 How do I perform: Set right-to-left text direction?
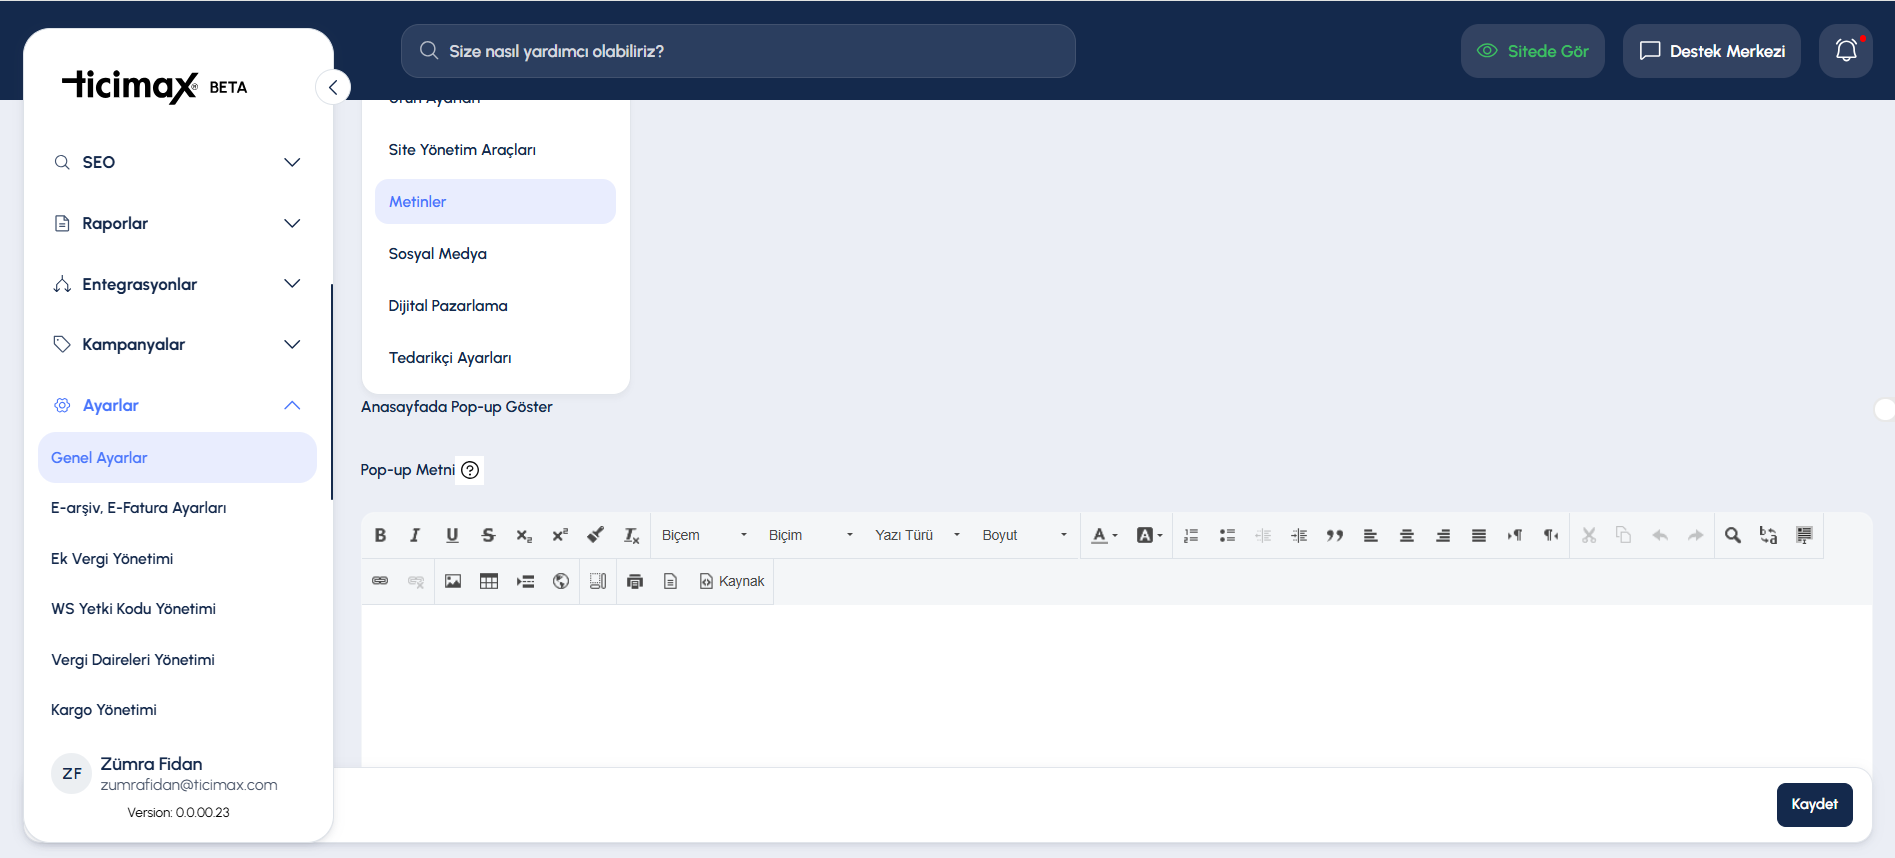pyautogui.click(x=1551, y=535)
